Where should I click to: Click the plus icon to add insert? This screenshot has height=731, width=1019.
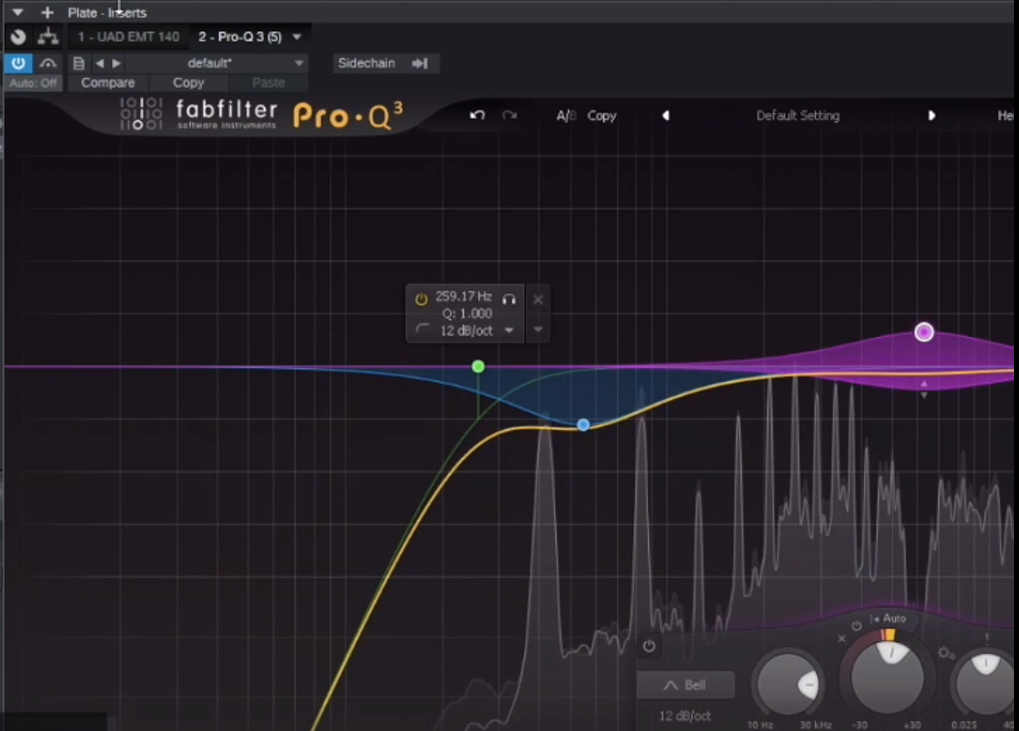tap(47, 12)
